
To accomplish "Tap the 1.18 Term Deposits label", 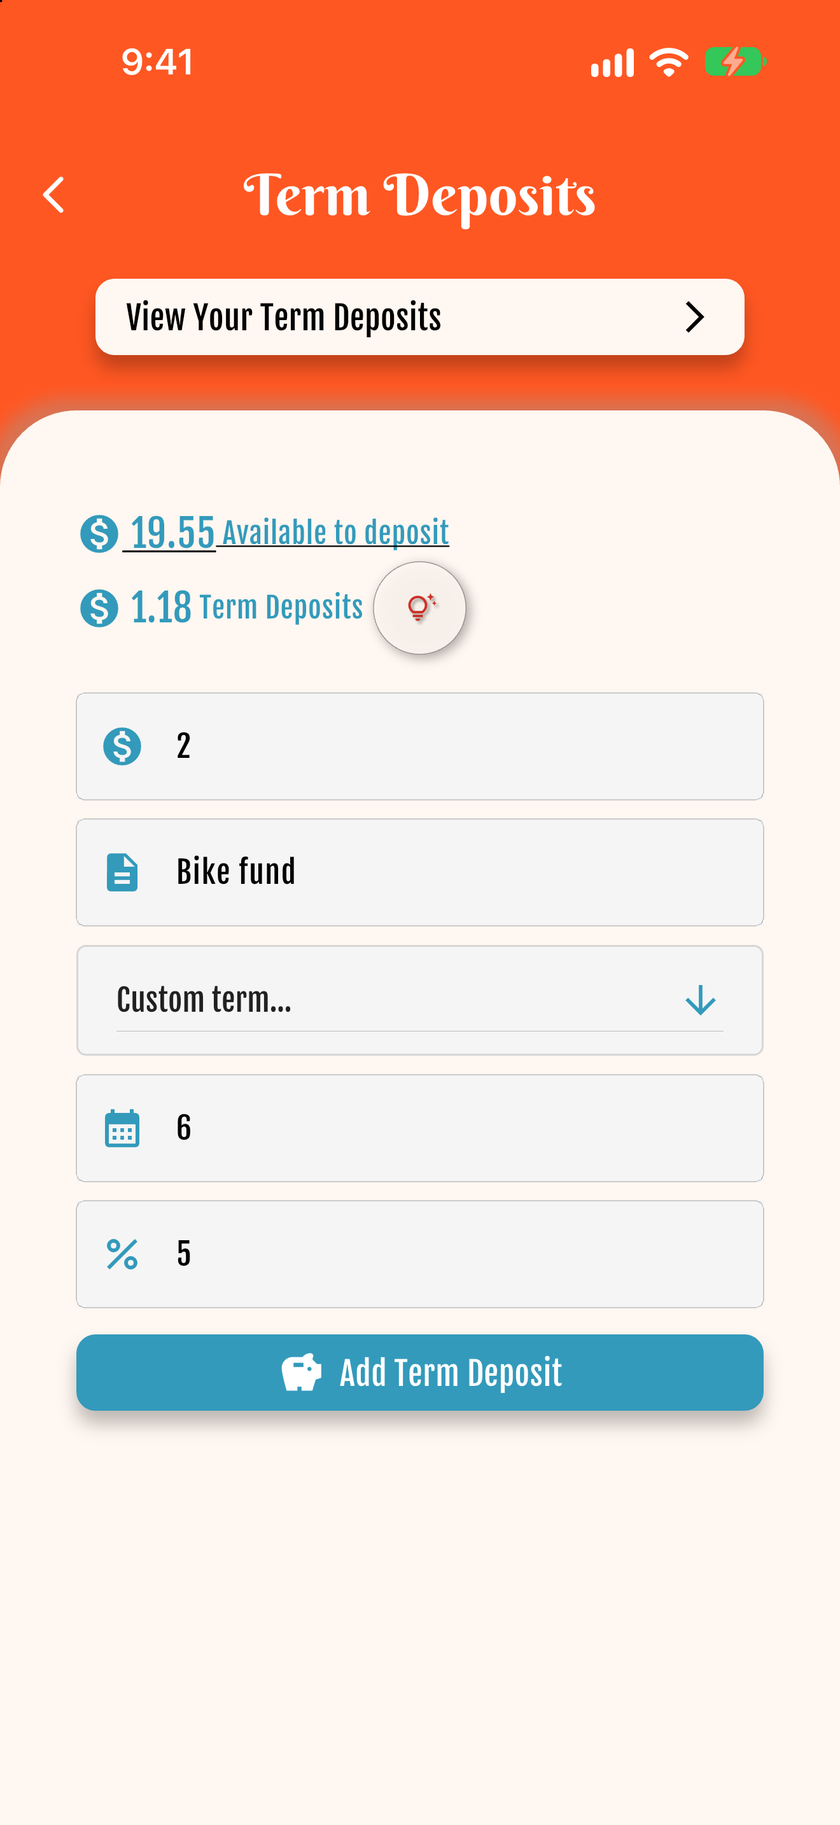I will (247, 607).
